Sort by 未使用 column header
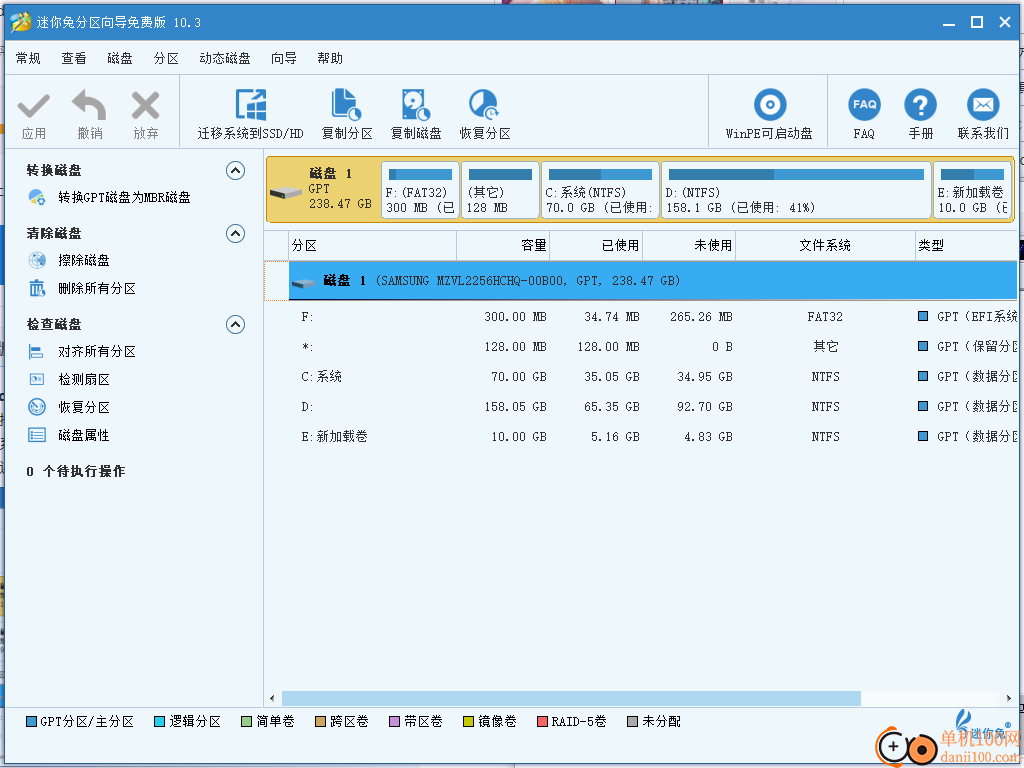This screenshot has width=1024, height=768. pyautogui.click(x=689, y=246)
